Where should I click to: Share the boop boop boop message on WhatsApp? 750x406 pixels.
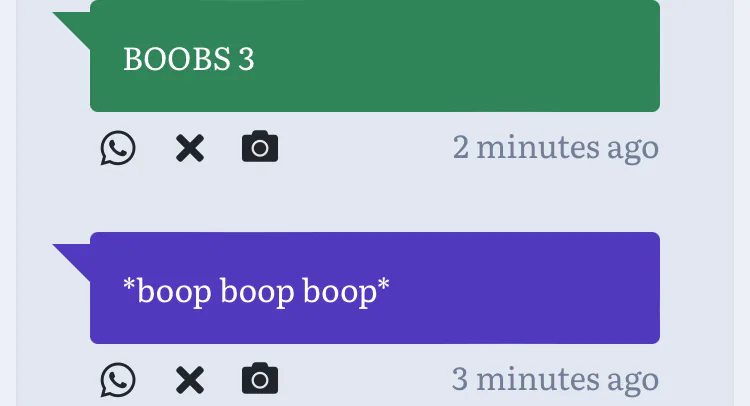[x=118, y=380]
